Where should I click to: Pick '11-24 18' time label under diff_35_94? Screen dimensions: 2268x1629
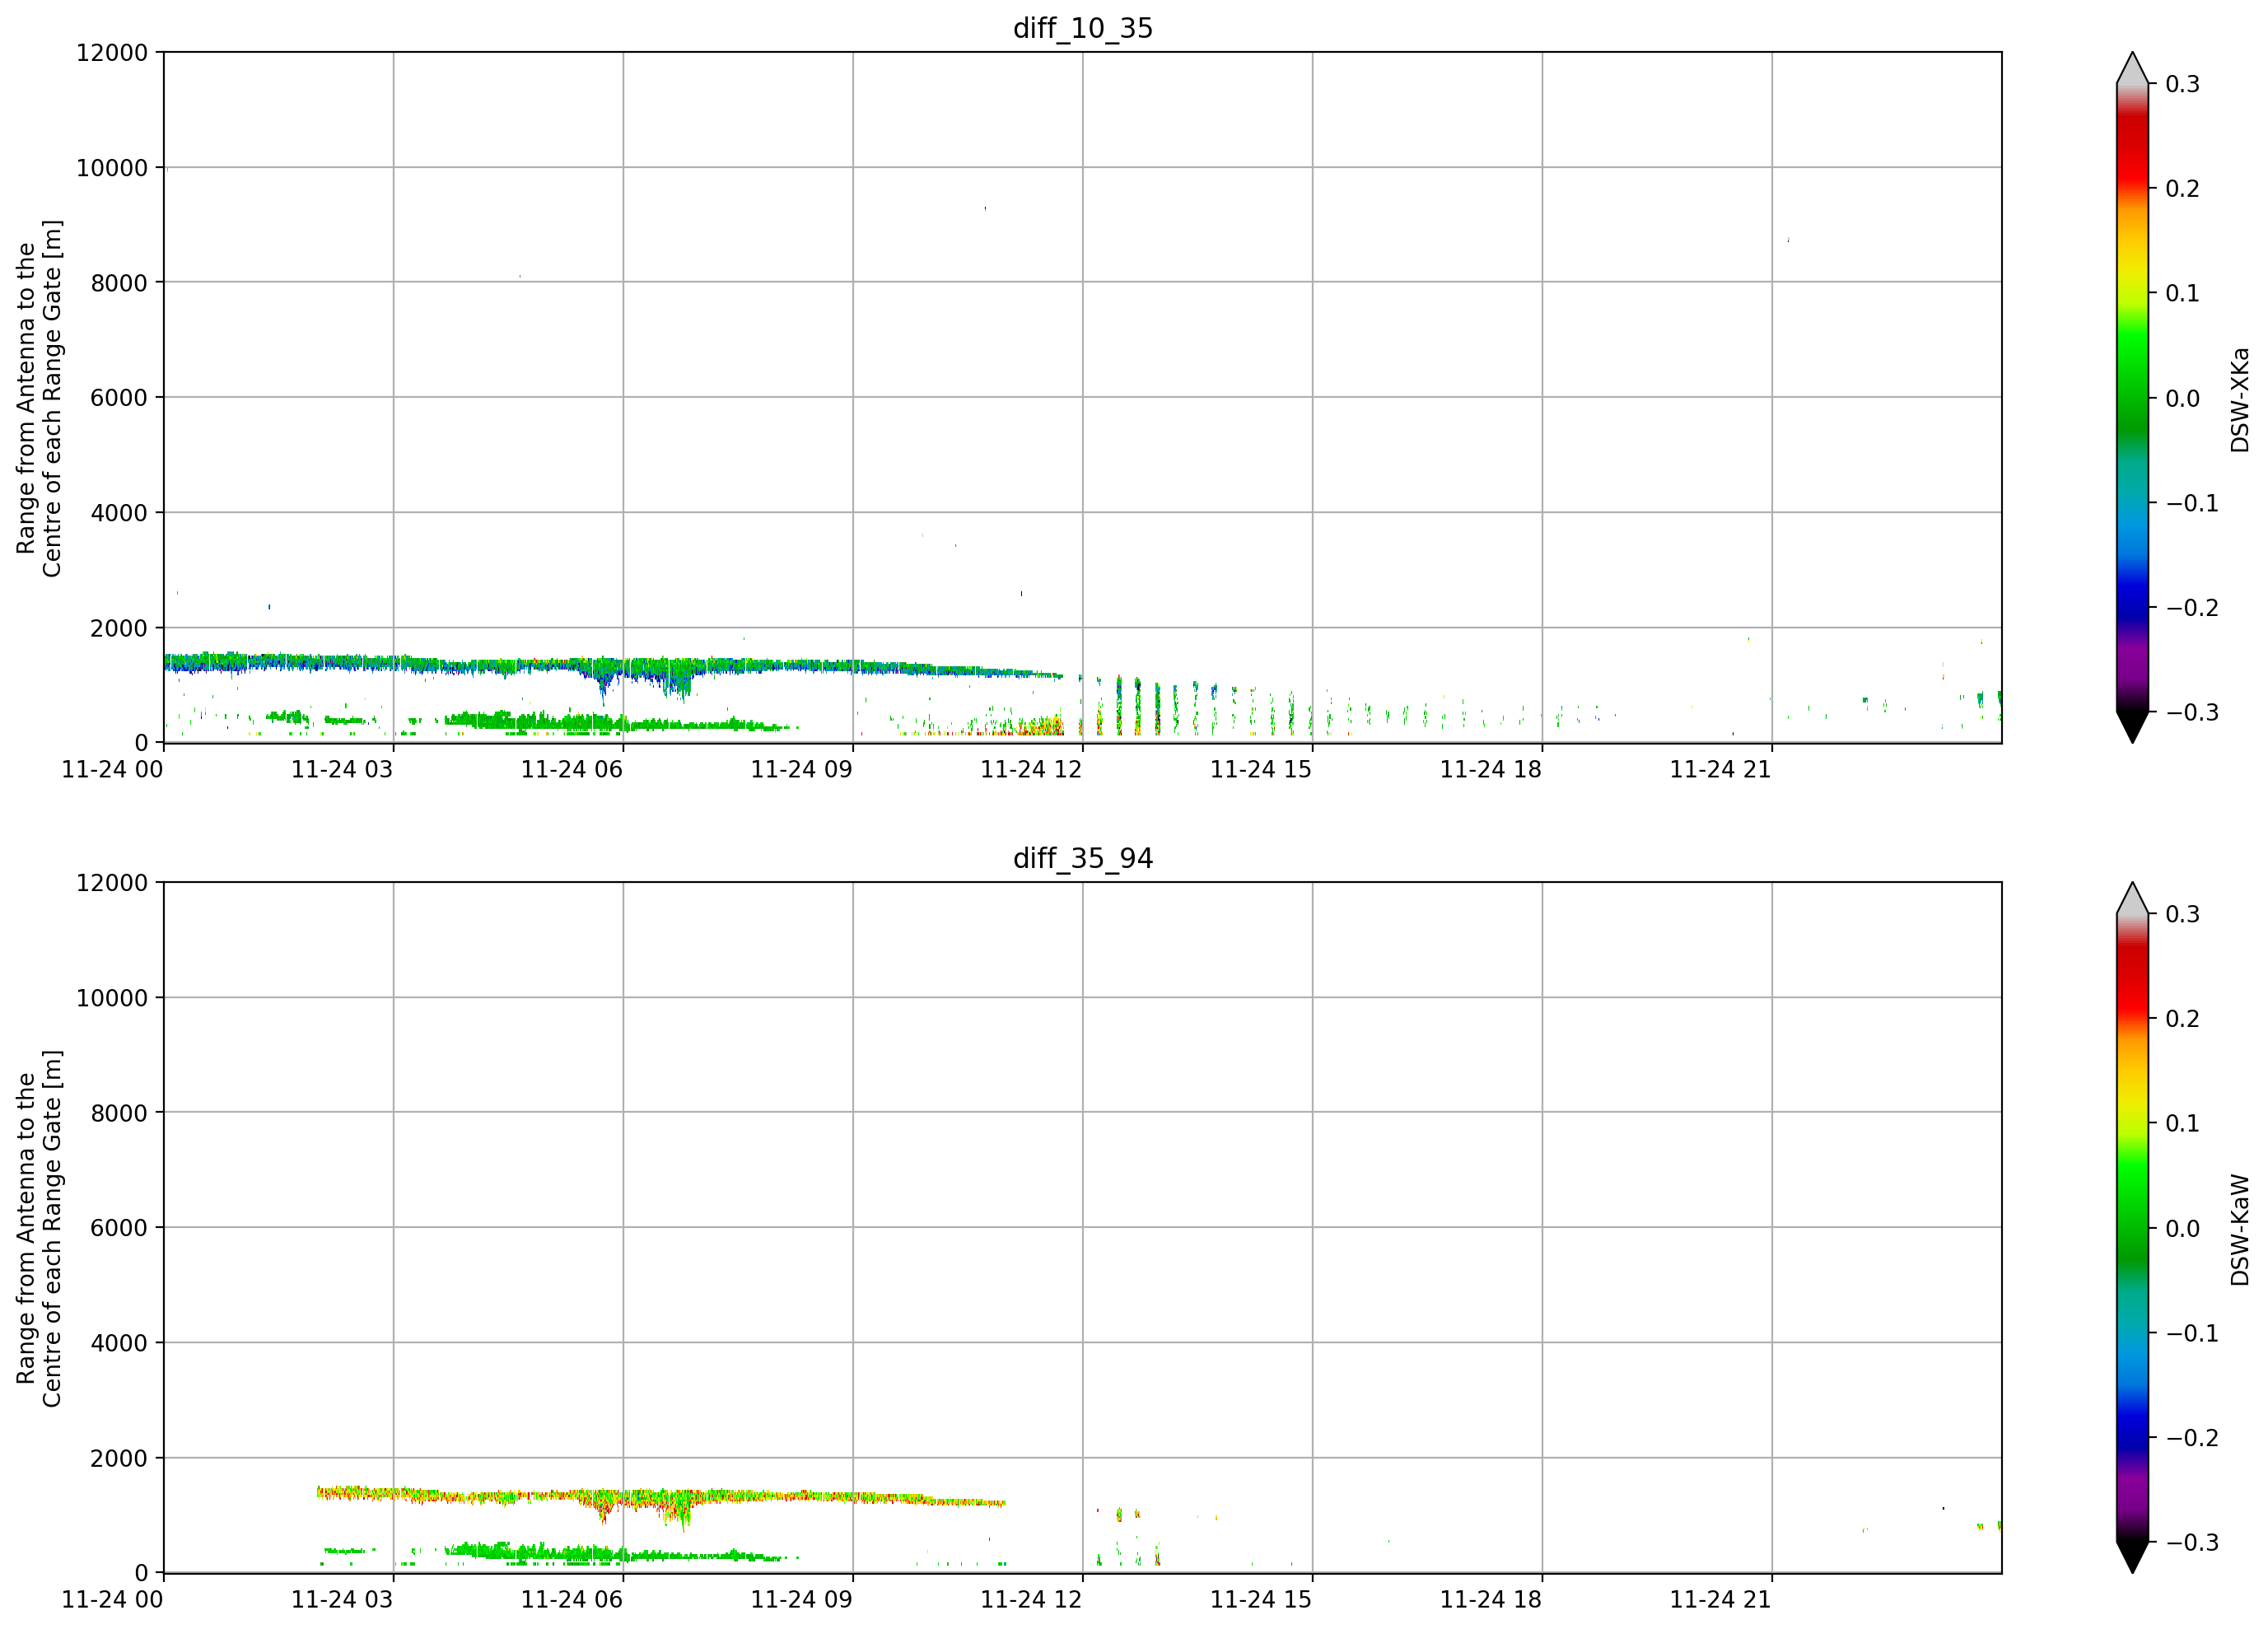point(1491,1599)
